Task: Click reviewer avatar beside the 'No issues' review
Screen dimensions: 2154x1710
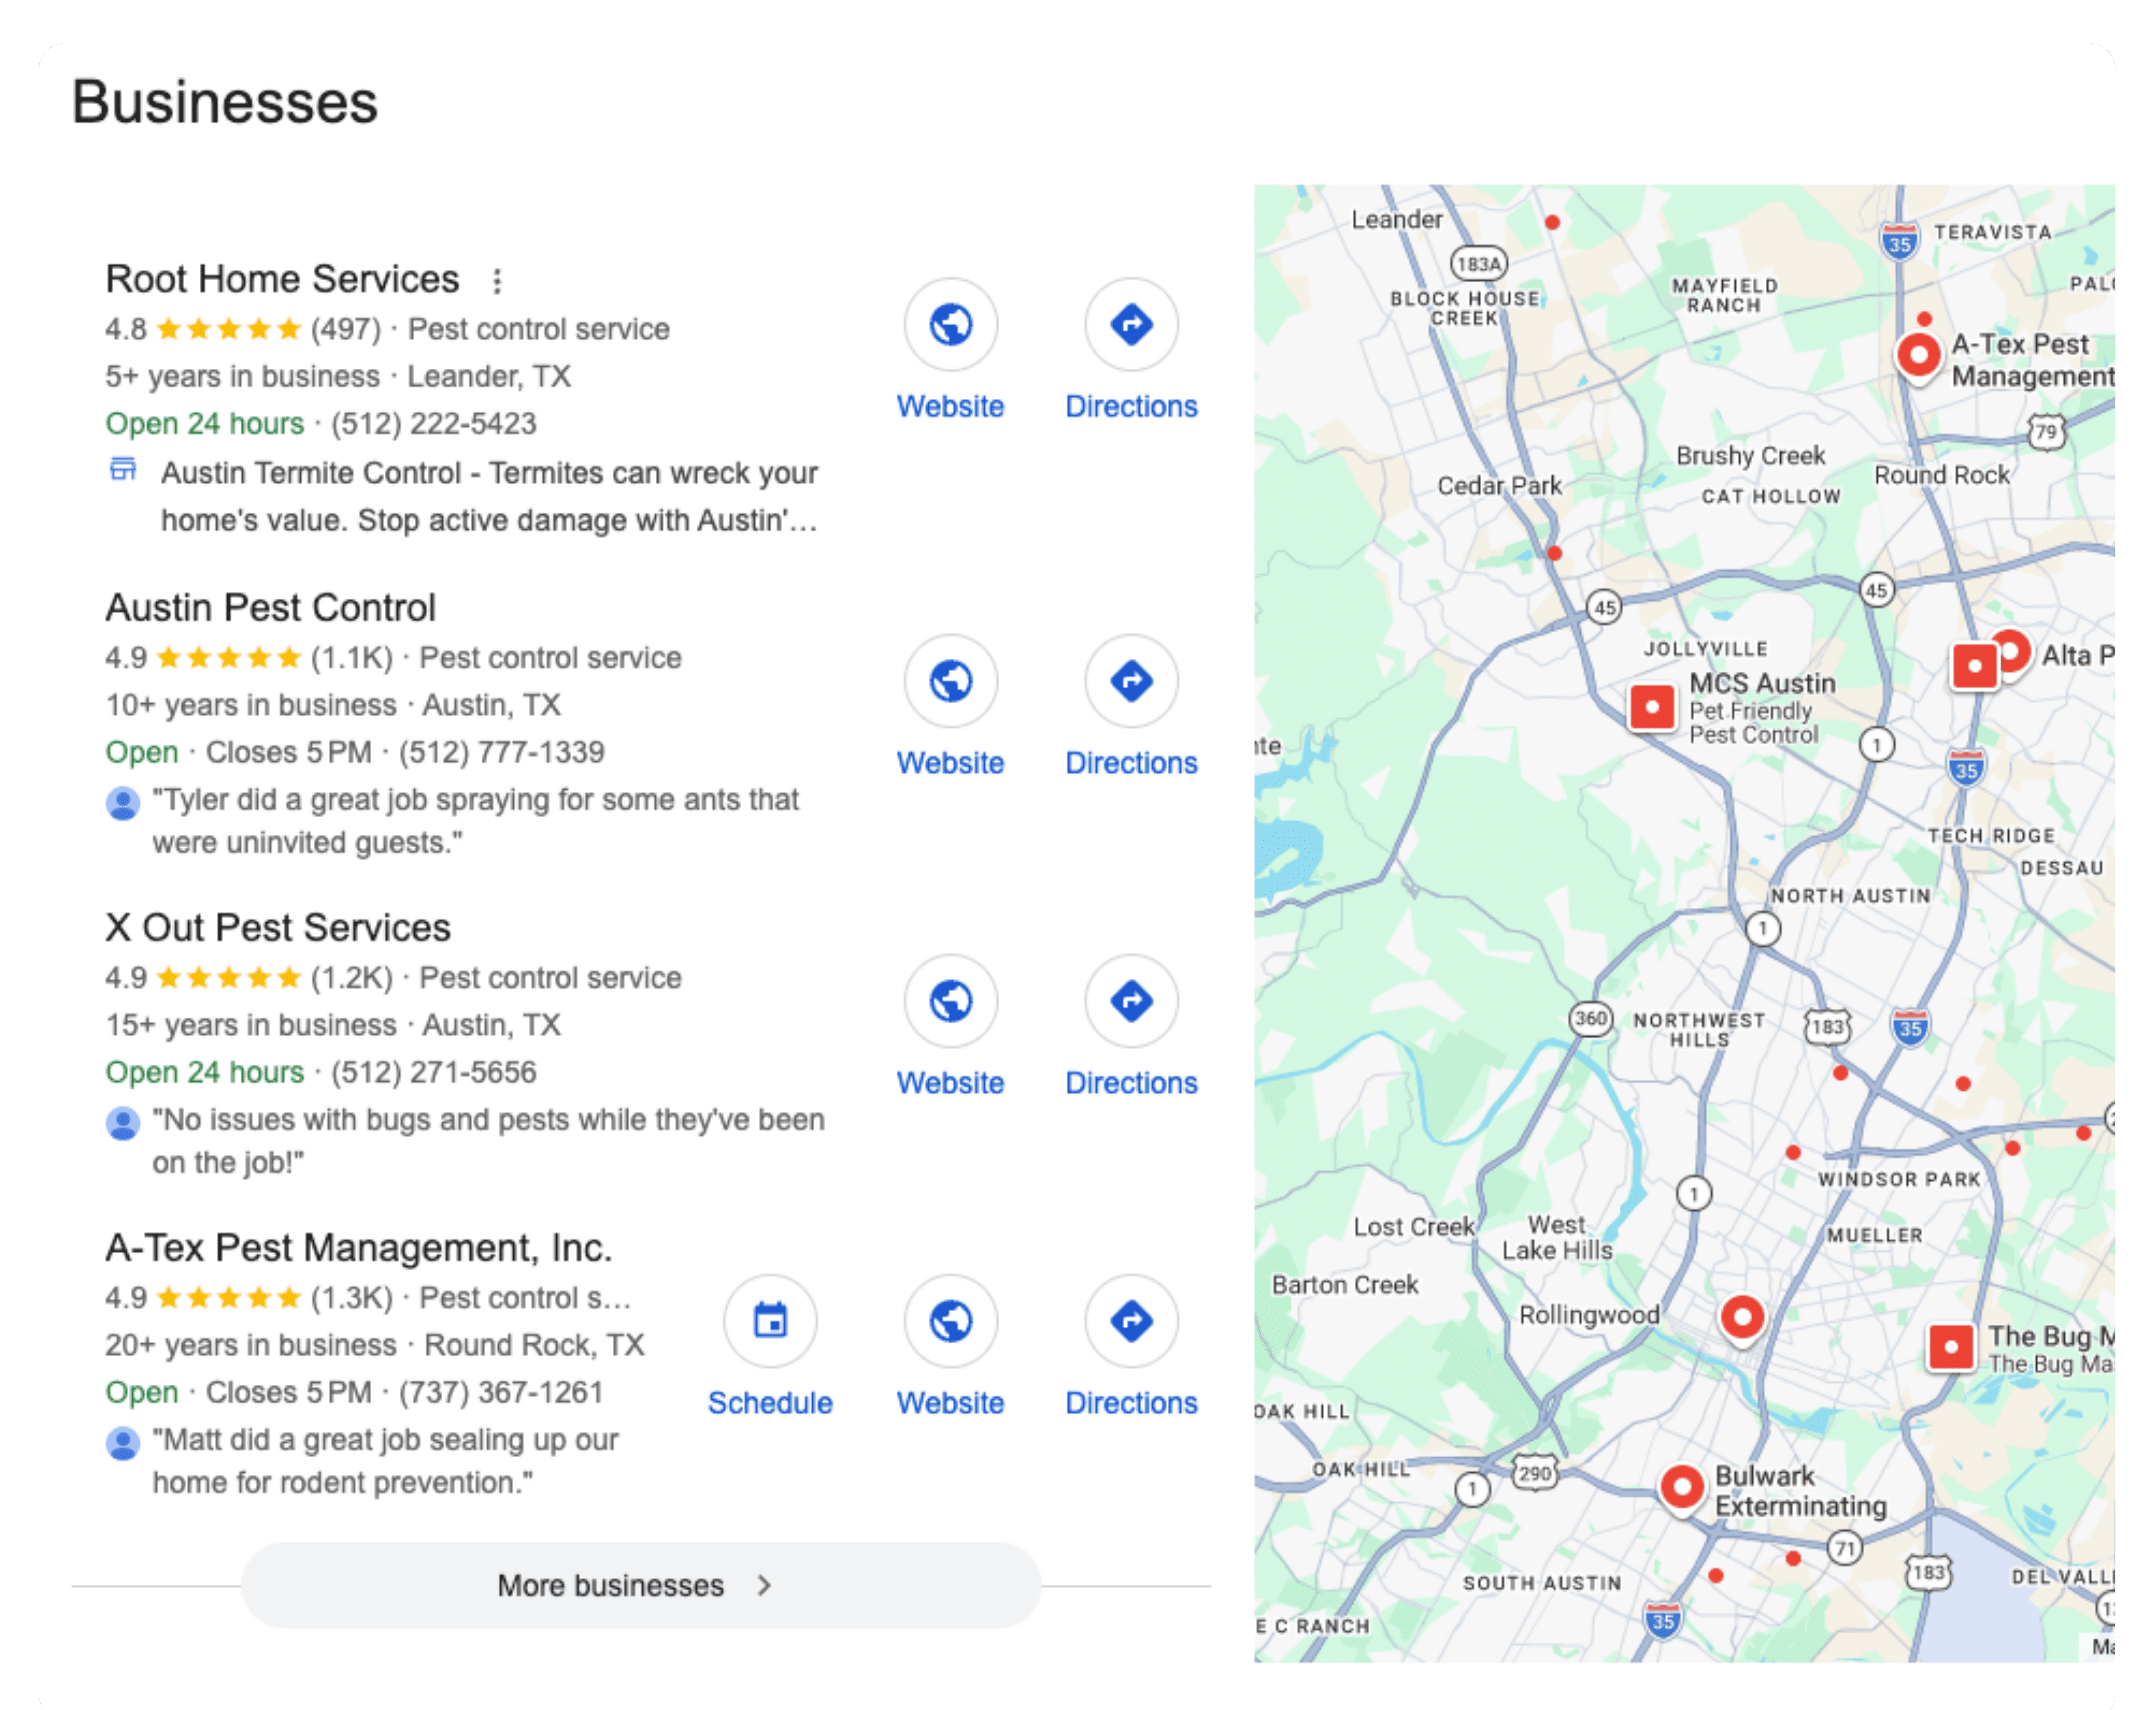Action: point(123,1123)
